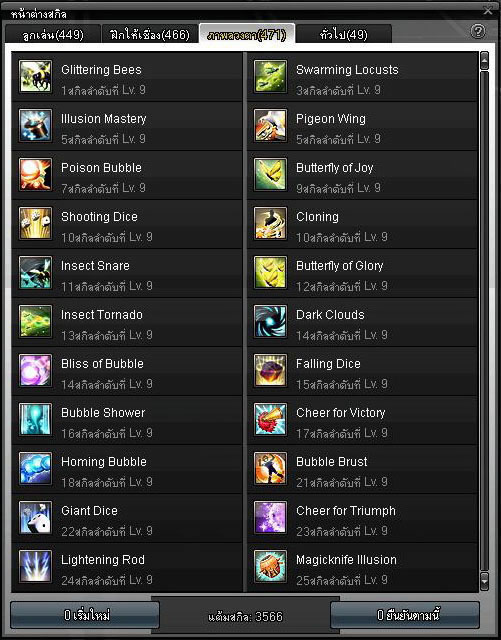Open the help question mark icon
The height and width of the screenshot is (640, 501).
click(478, 31)
